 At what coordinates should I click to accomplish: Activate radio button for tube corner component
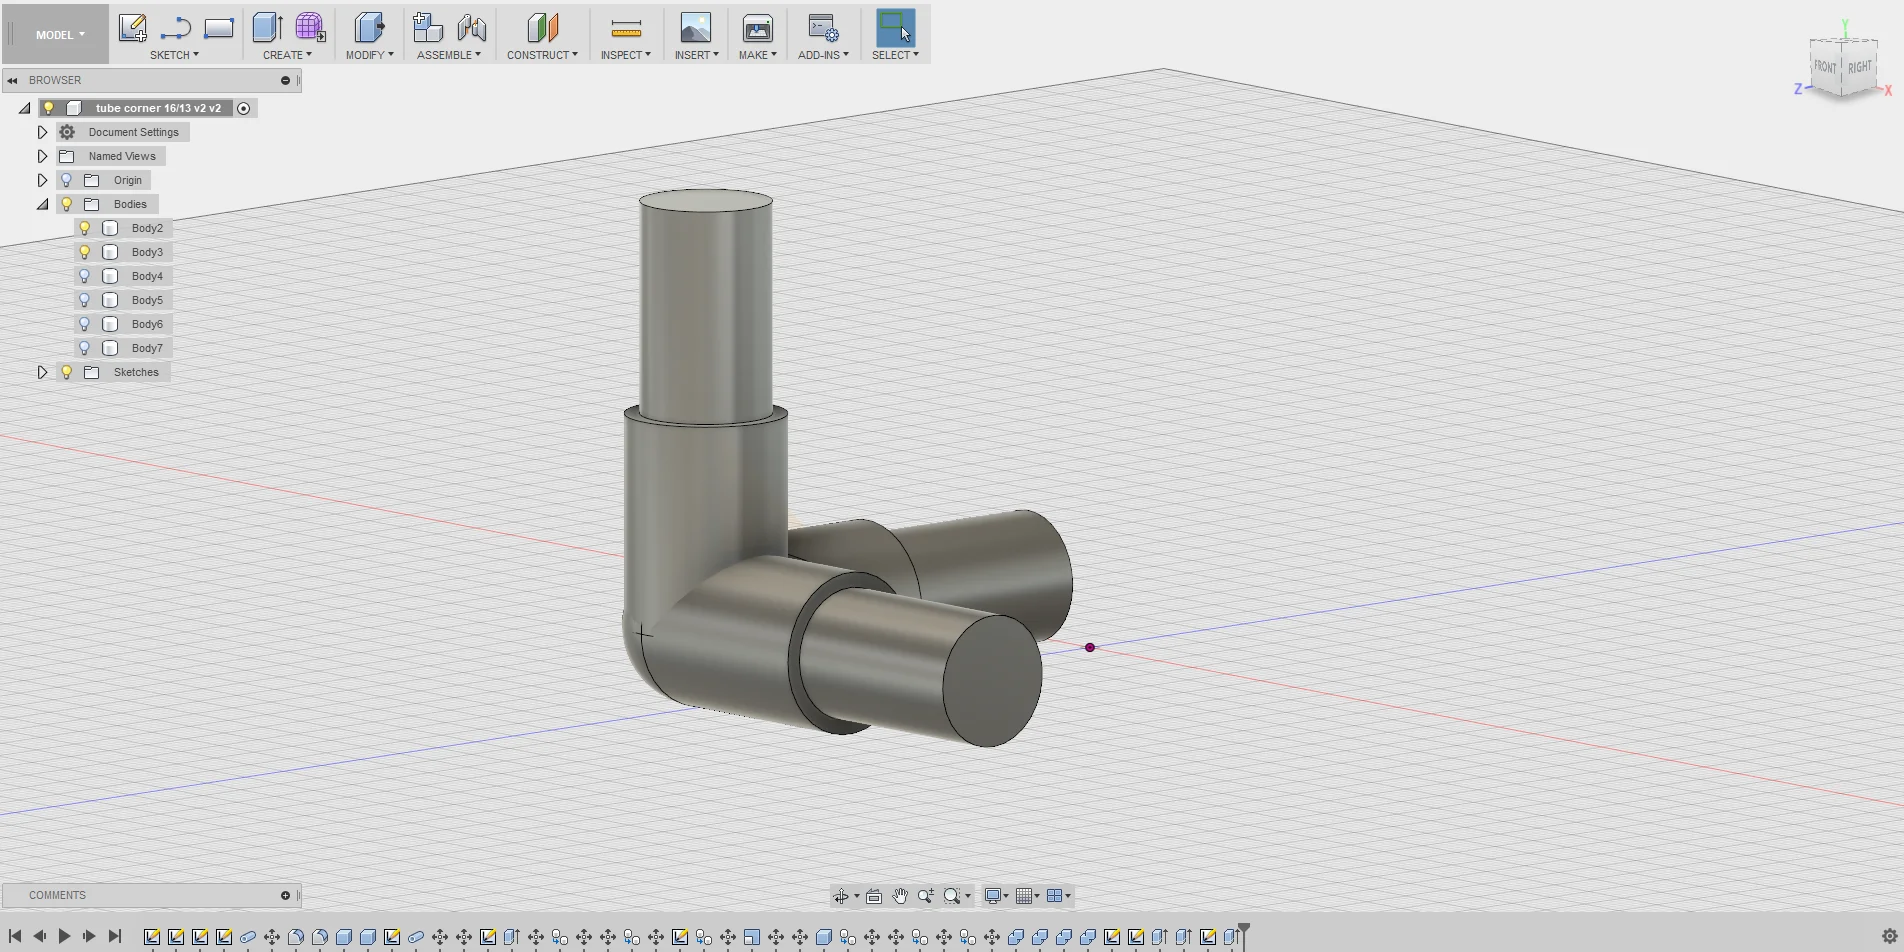(243, 108)
